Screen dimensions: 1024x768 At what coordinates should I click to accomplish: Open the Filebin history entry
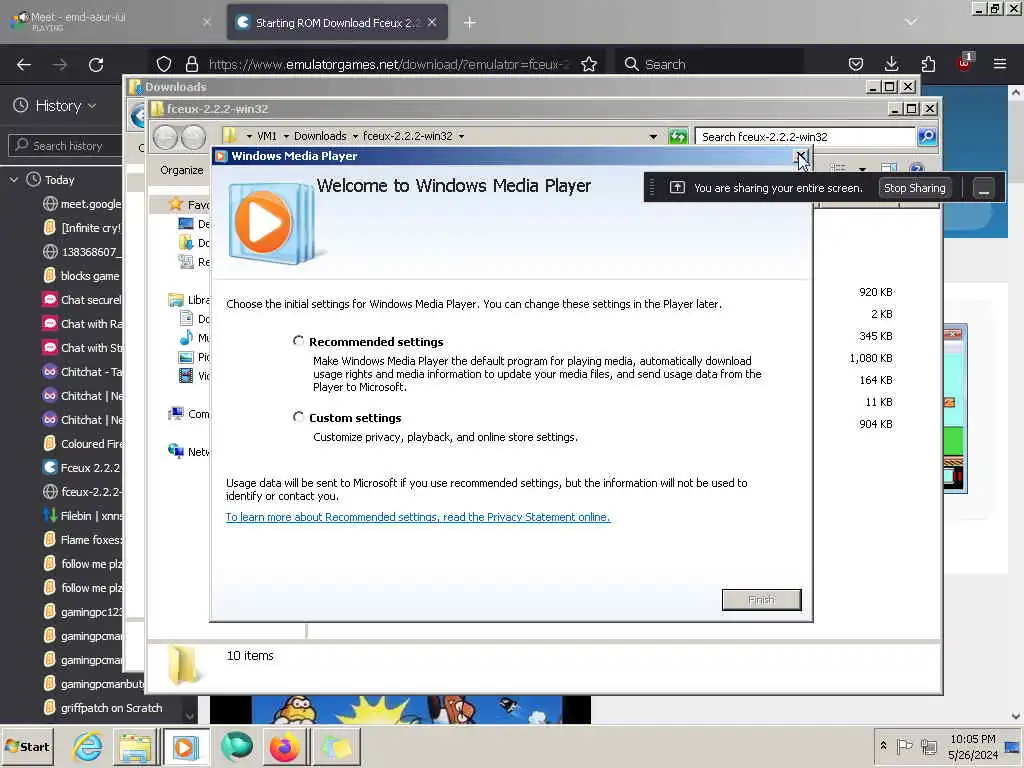(x=82, y=515)
